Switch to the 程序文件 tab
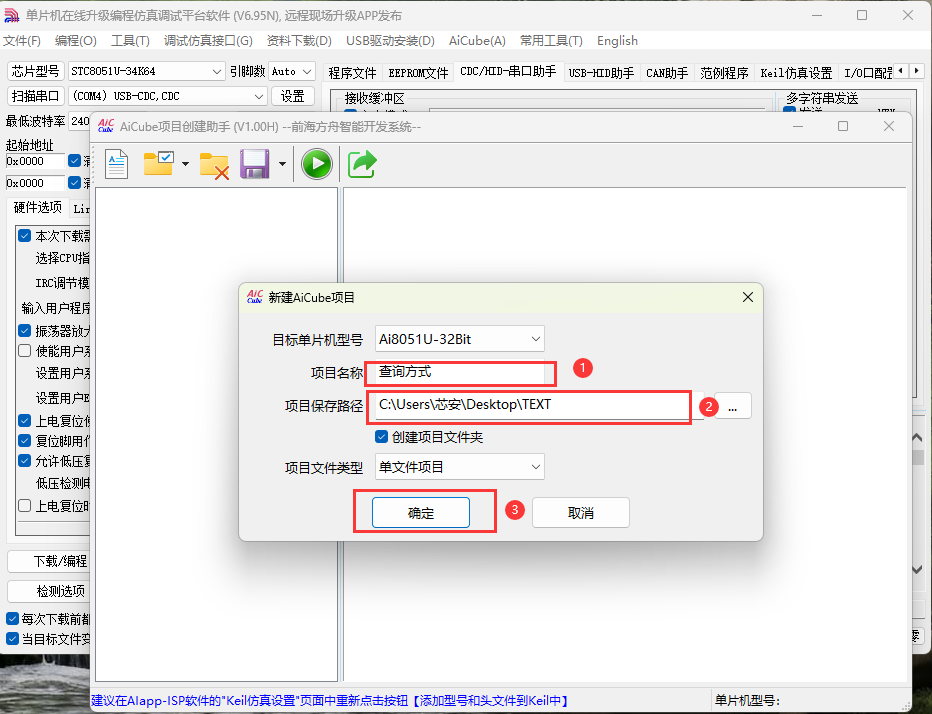Screen dimensions: 932x714 pos(352,73)
